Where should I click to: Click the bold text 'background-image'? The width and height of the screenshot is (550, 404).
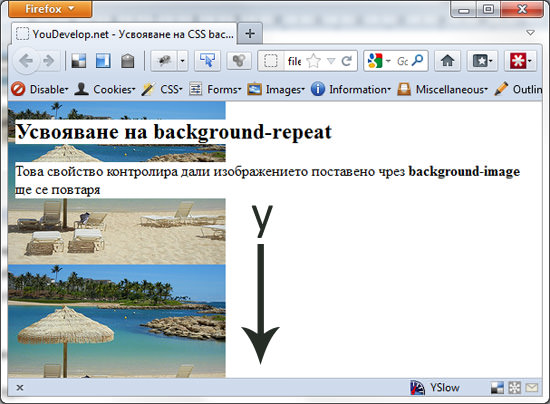(464, 171)
